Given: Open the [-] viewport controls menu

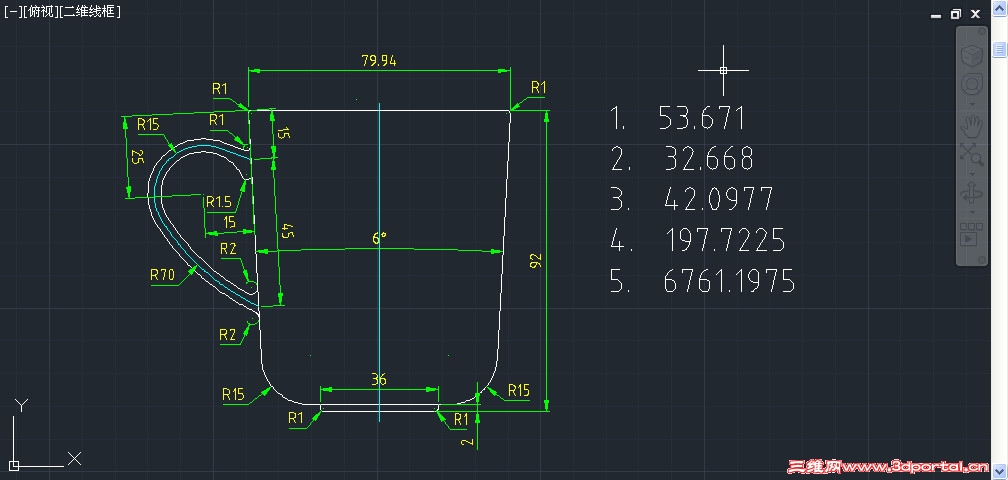Looking at the screenshot, I should point(12,11).
